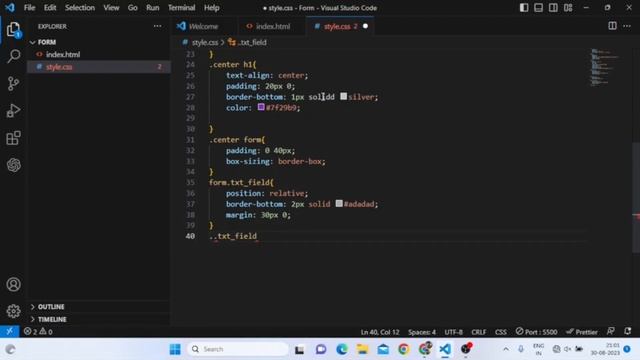The width and height of the screenshot is (640, 360).
Task: Open the Accounts menu icon
Action: pos(13,284)
